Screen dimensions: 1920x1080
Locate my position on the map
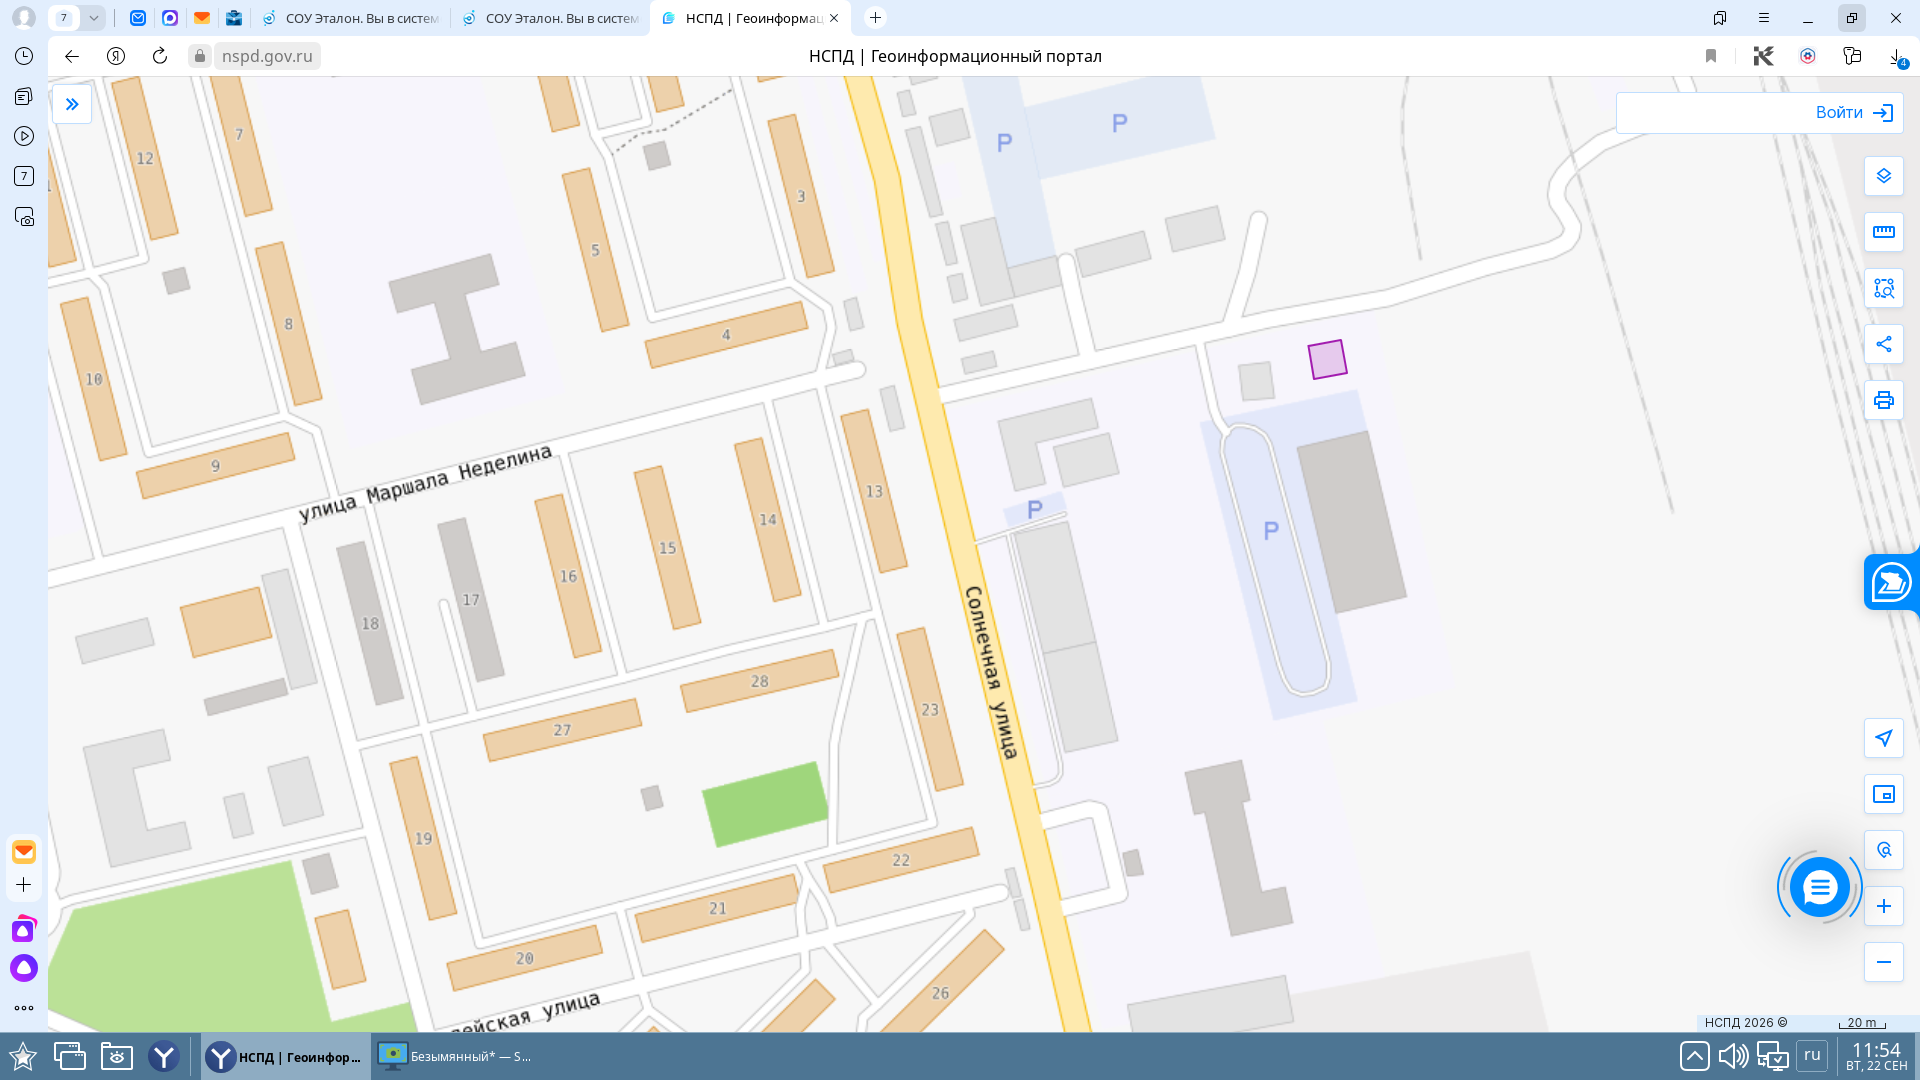tap(1884, 738)
